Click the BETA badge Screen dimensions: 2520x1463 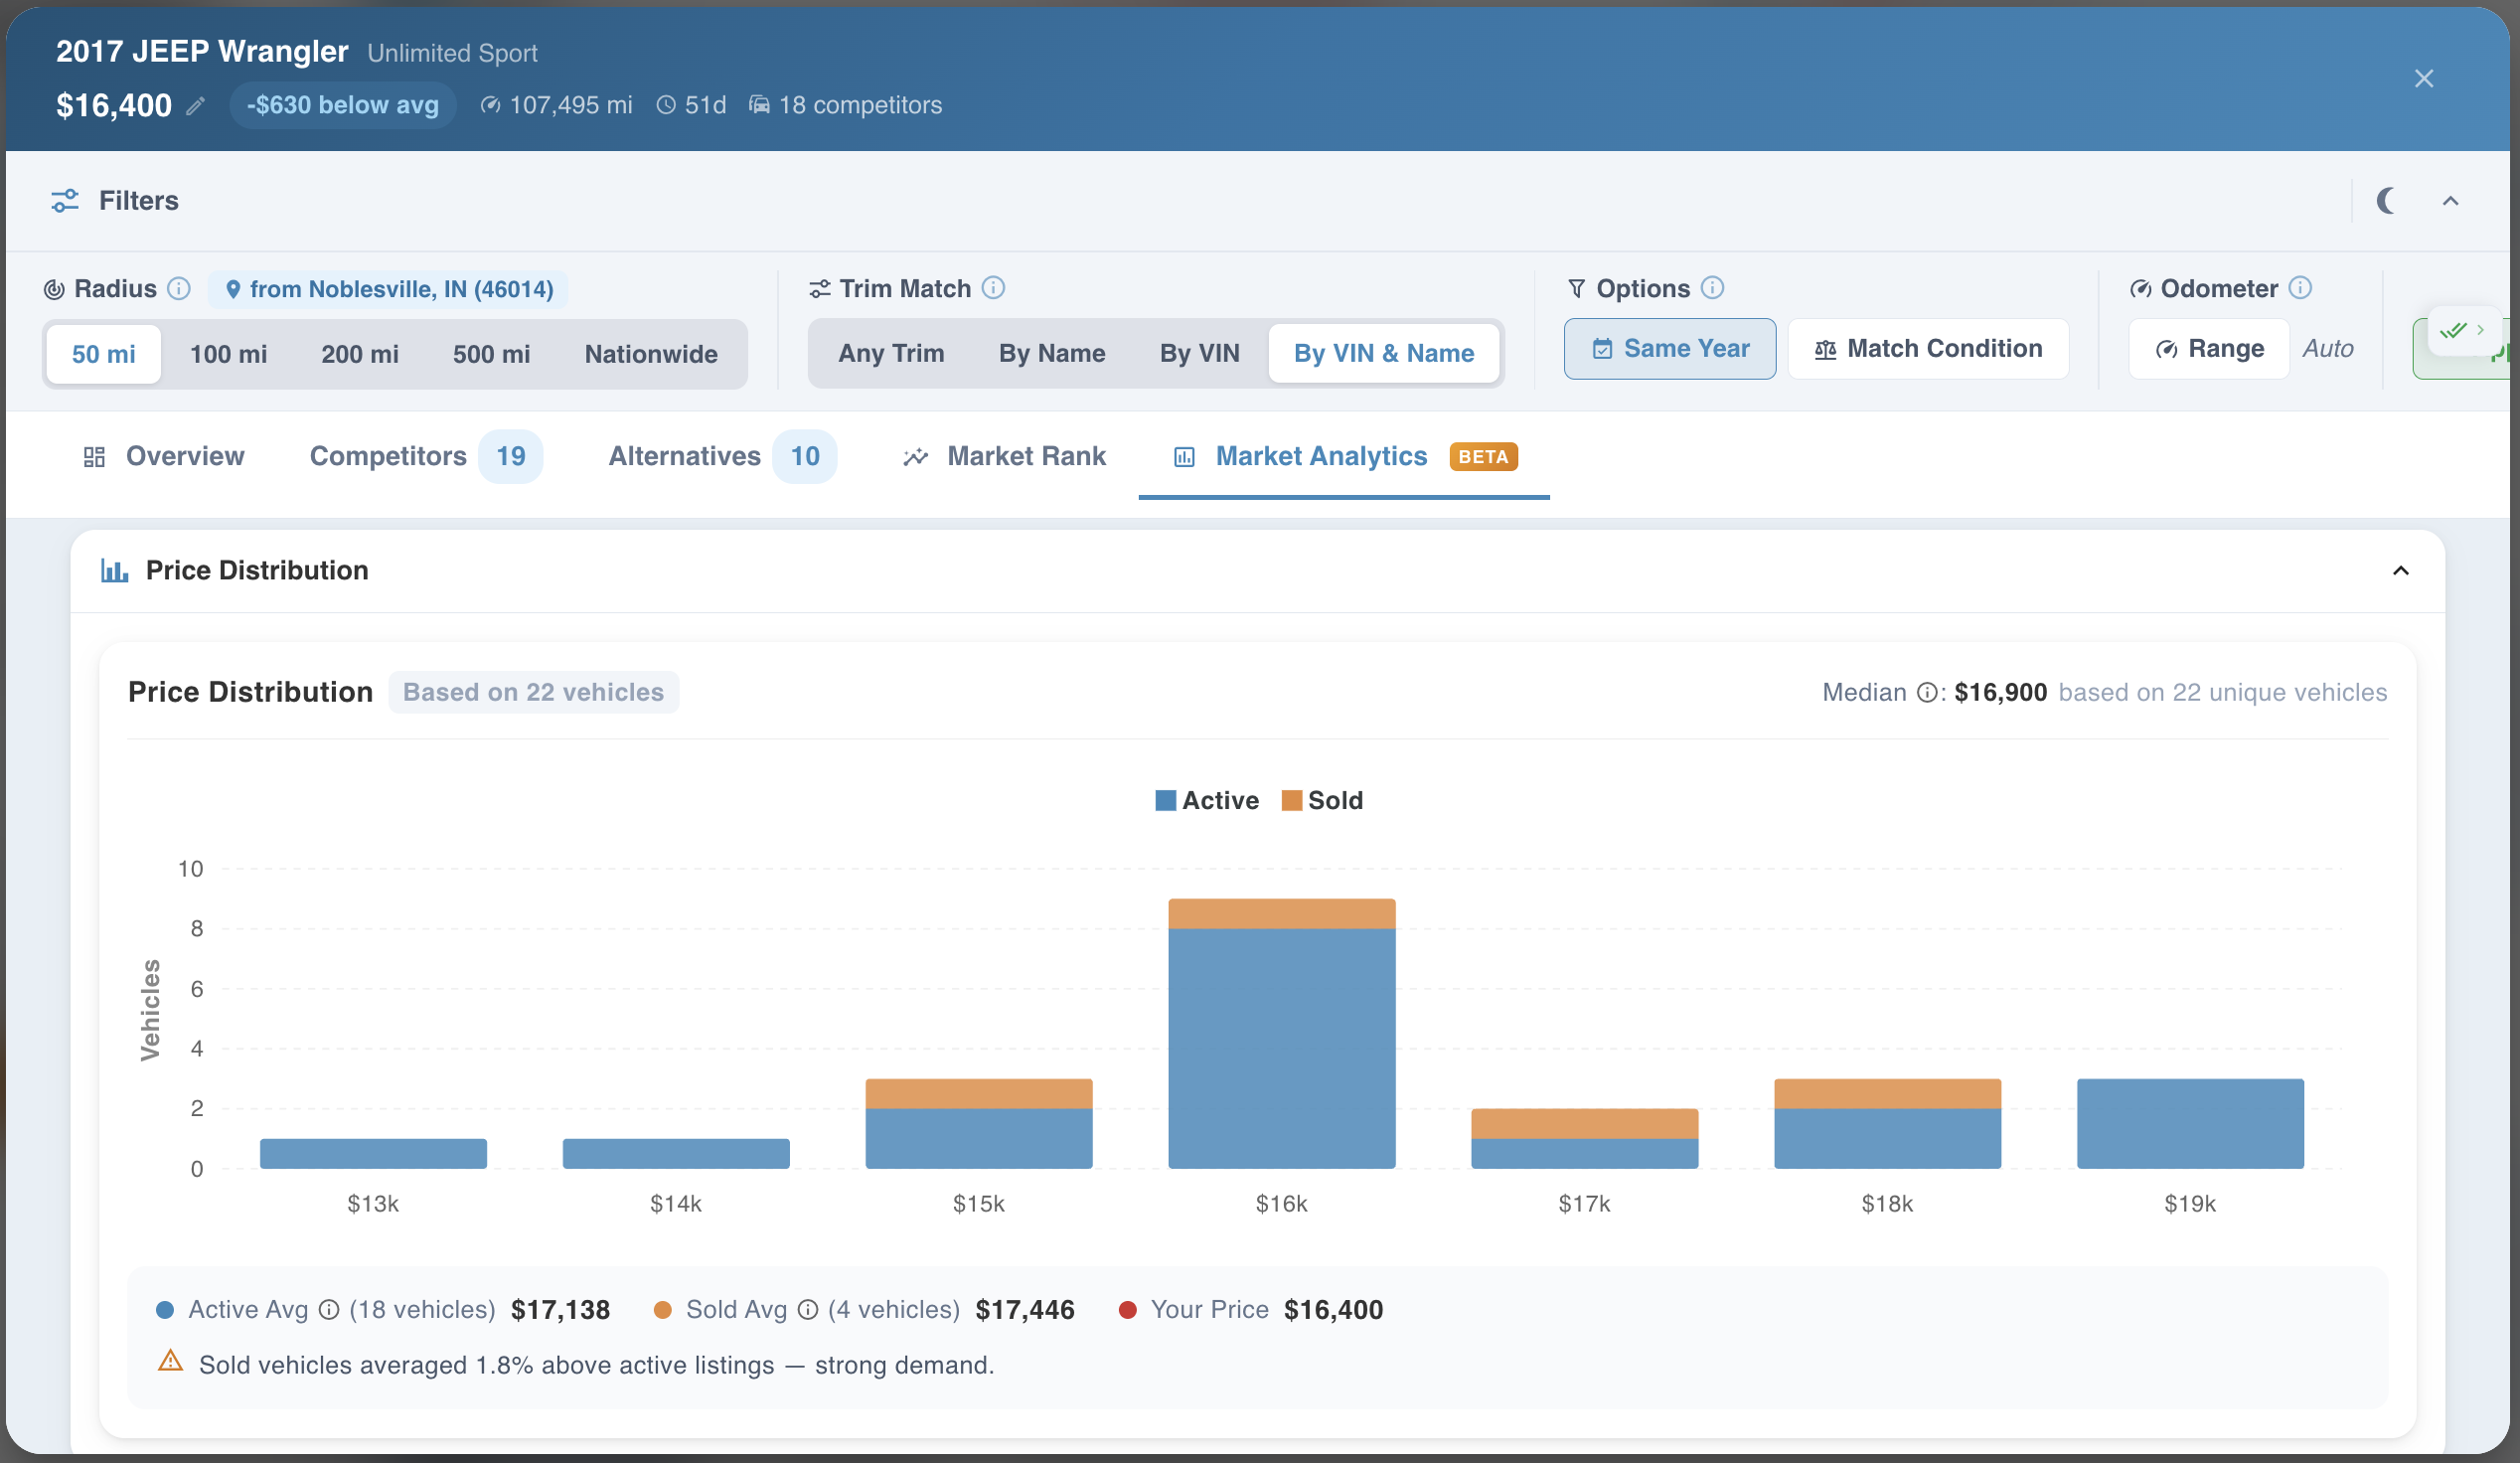click(x=1484, y=457)
